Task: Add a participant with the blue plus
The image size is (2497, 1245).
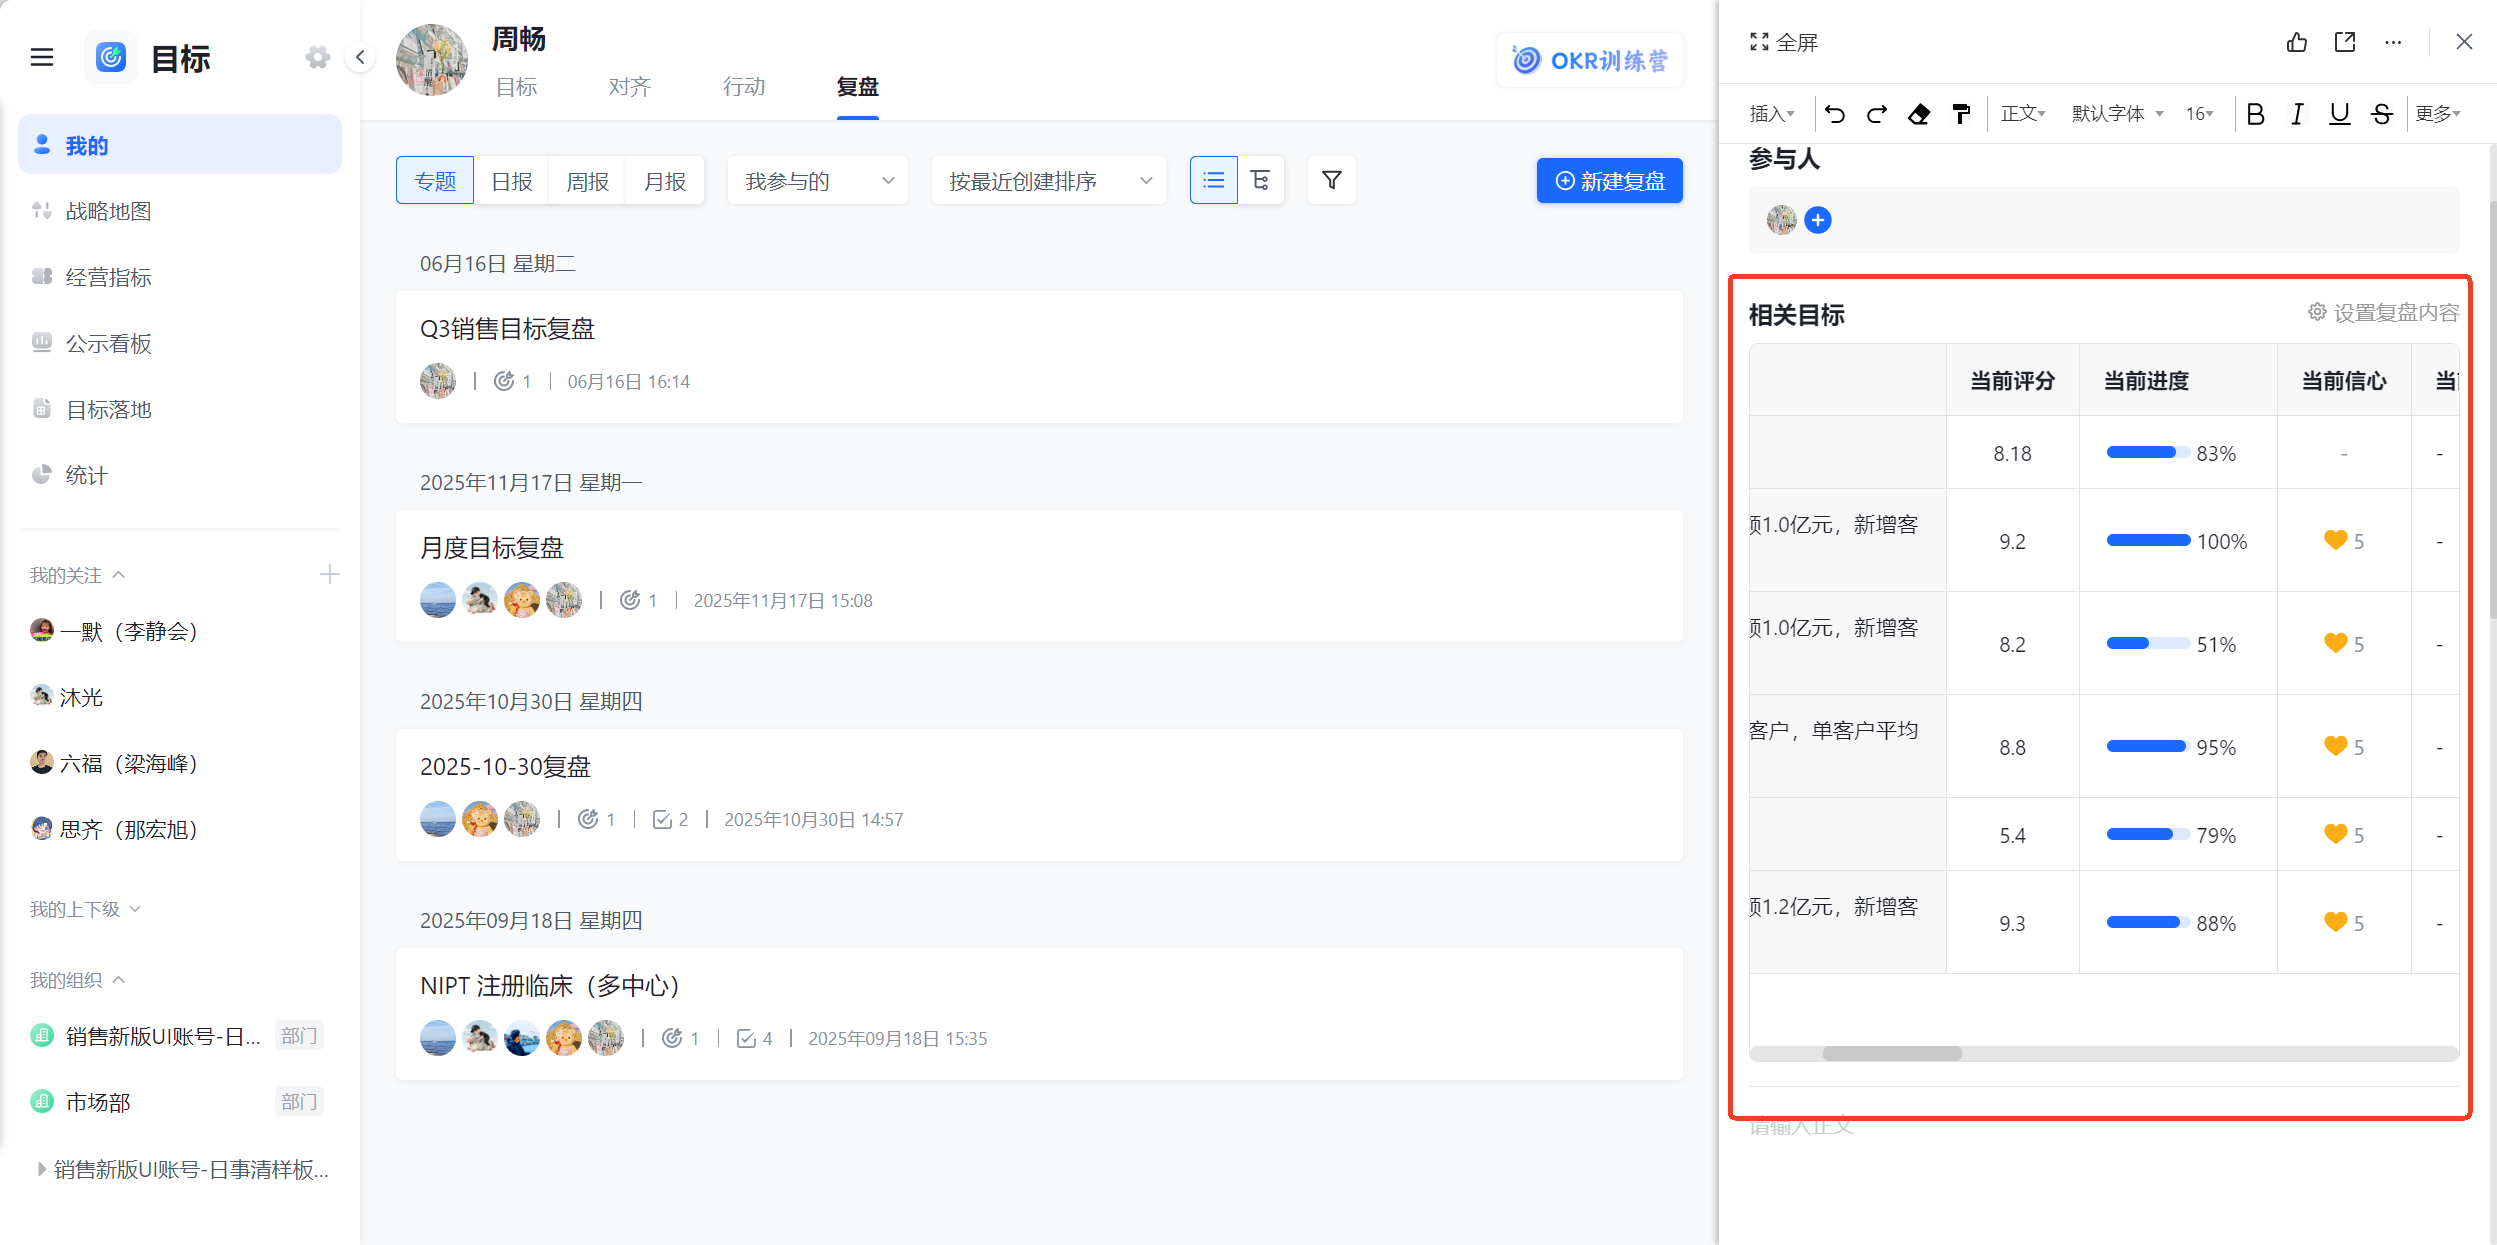Action: point(1818,220)
